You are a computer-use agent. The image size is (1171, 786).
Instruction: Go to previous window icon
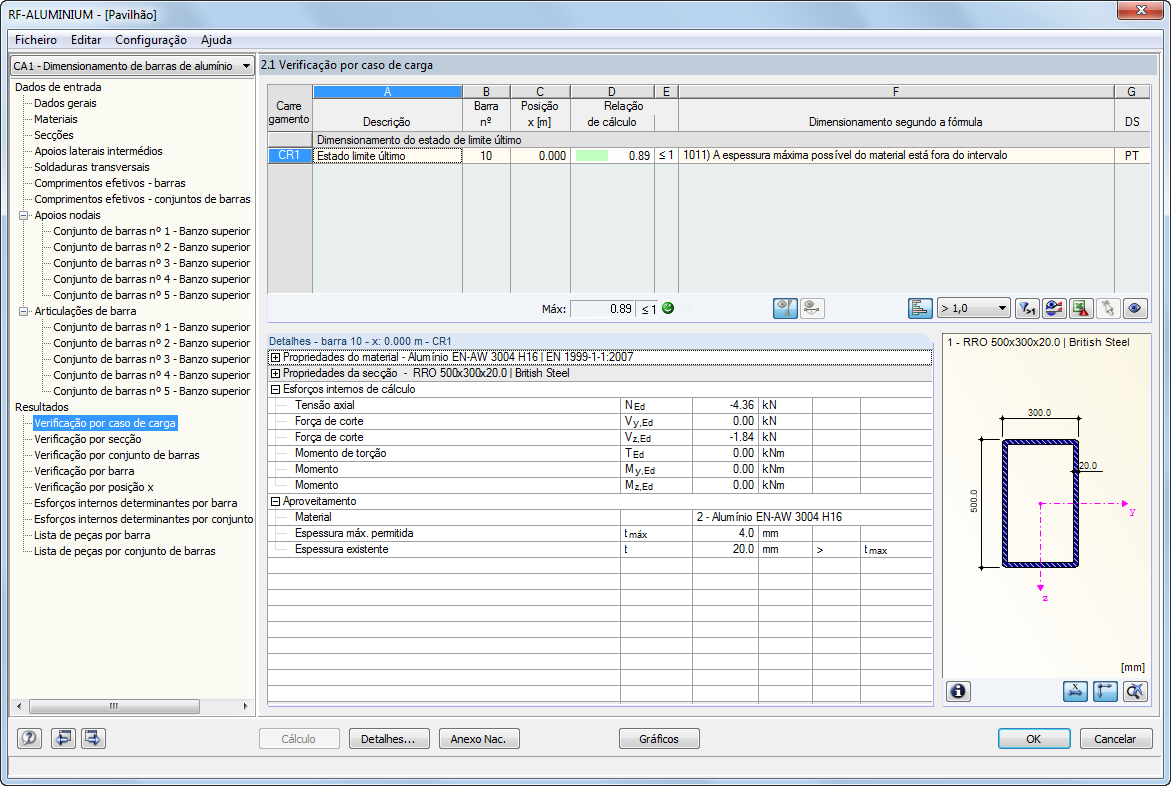tap(63, 739)
